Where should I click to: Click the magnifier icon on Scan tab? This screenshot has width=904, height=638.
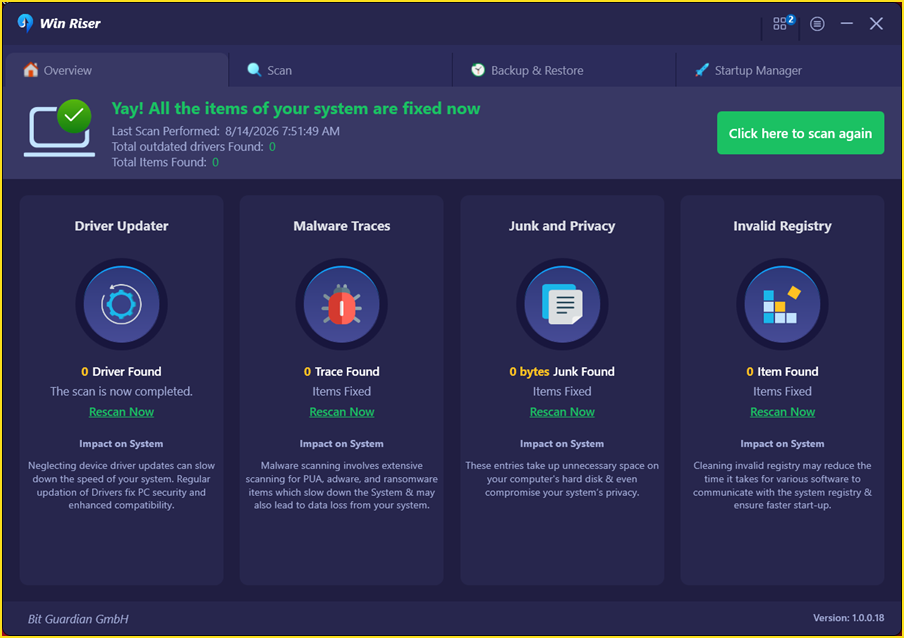coord(254,70)
